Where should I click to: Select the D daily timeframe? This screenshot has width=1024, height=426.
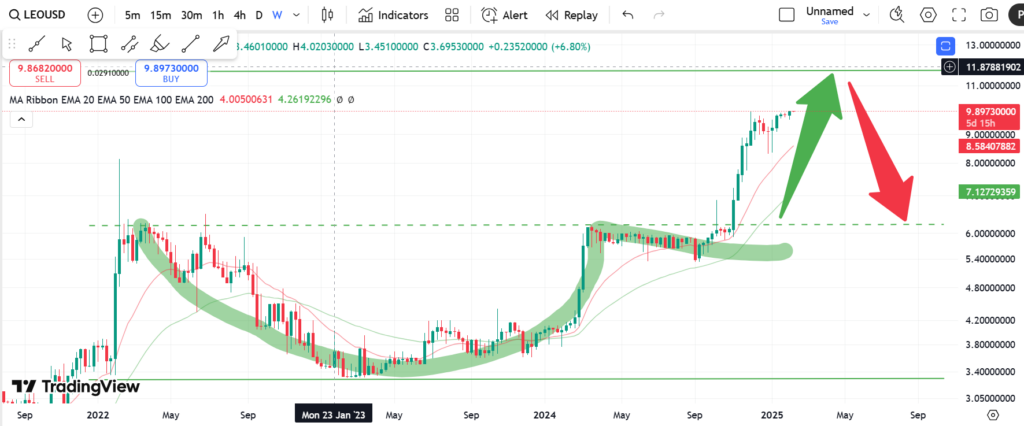[x=259, y=15]
